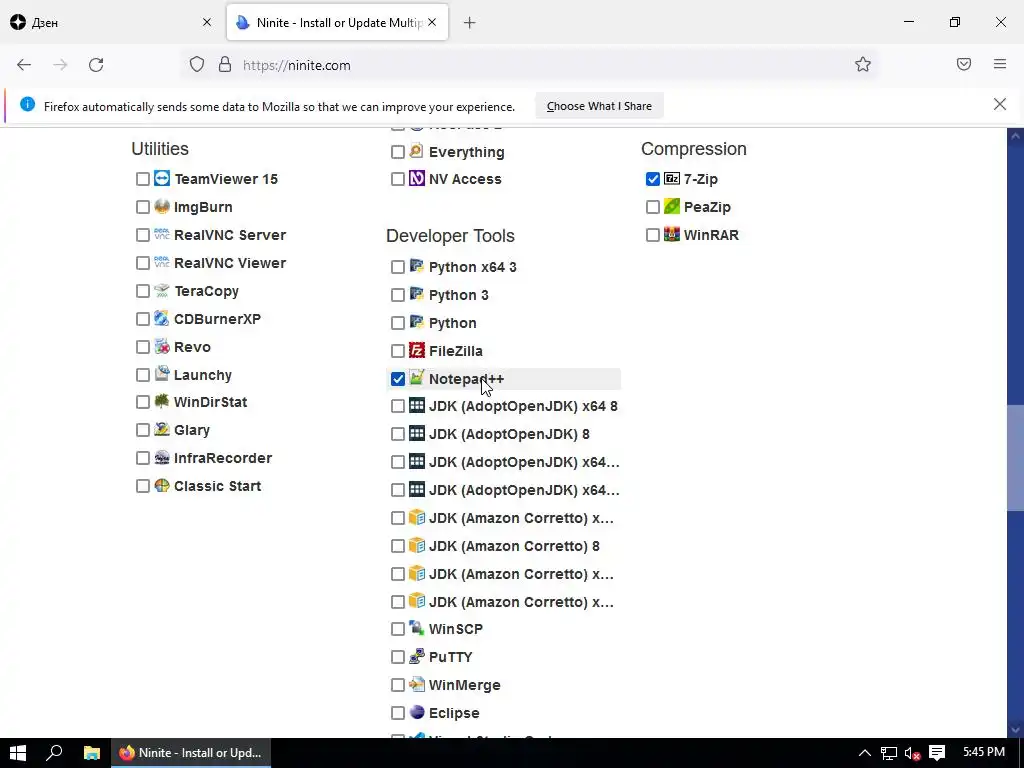Open the notification center icon
1024x768 pixels.
[x=937, y=753]
